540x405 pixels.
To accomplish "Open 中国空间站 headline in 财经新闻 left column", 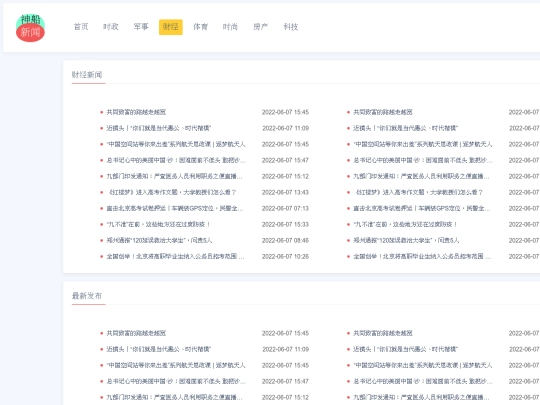I will click(x=176, y=144).
